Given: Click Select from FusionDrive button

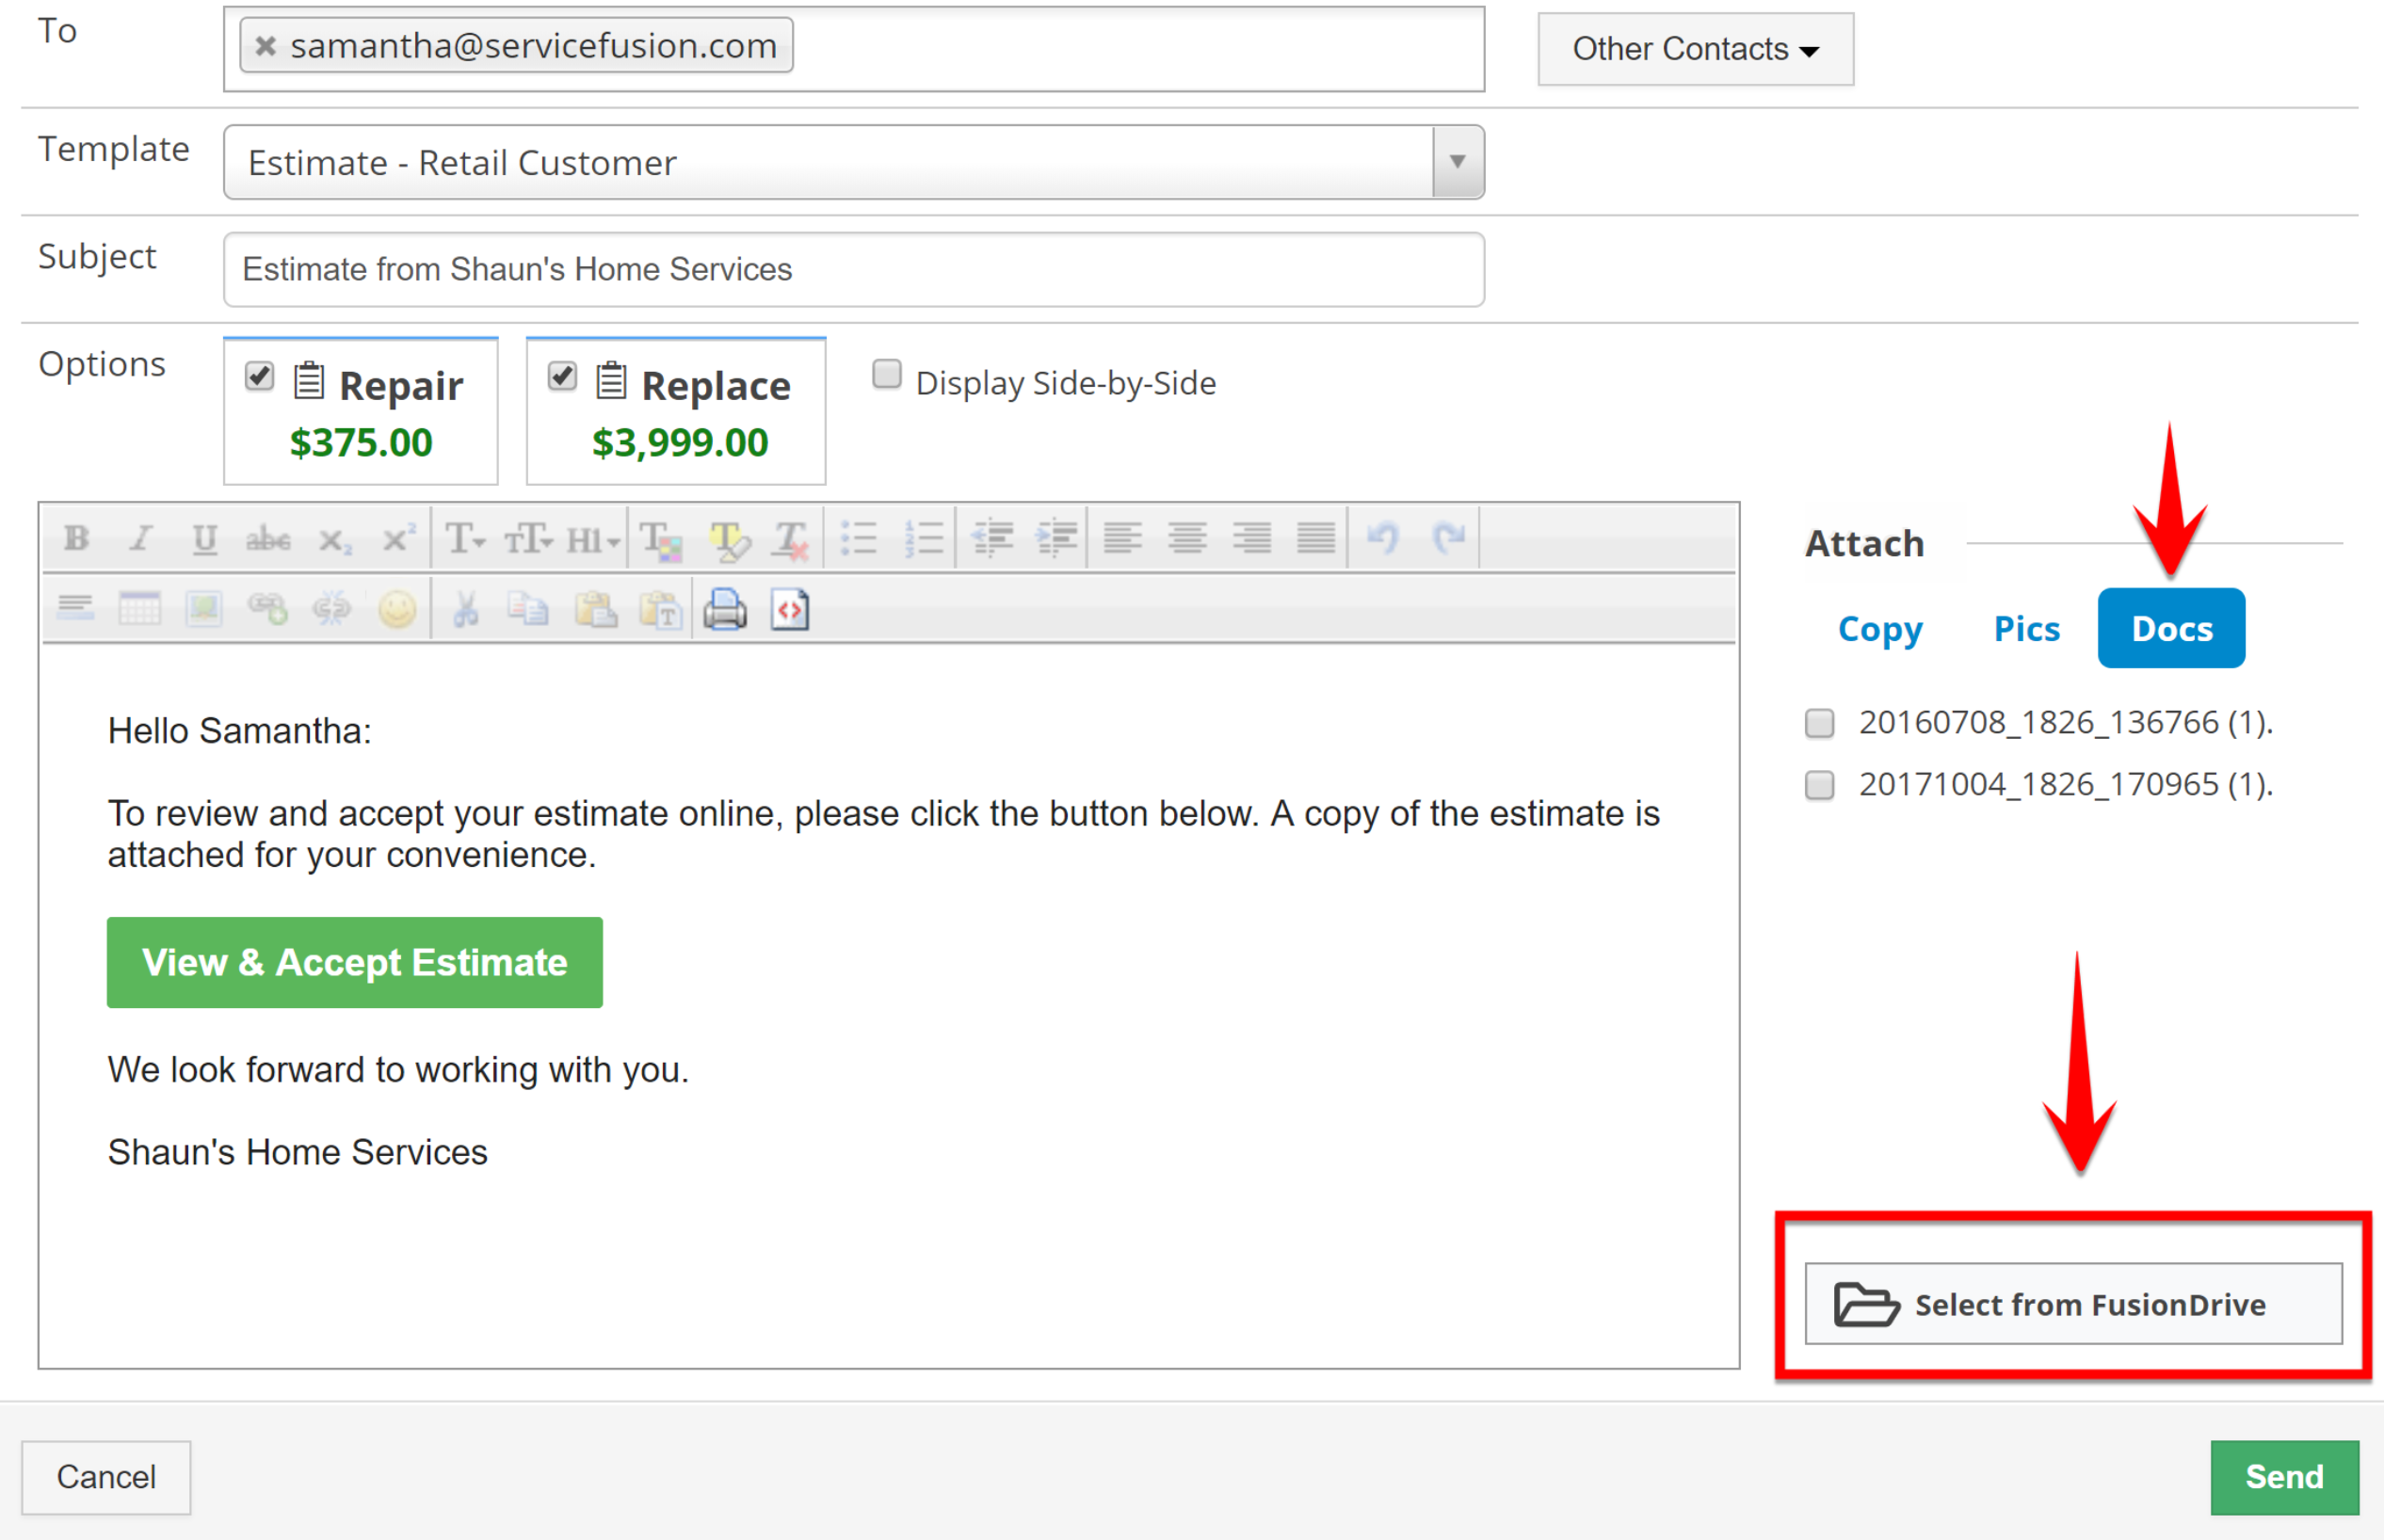Looking at the screenshot, I should point(2073,1304).
